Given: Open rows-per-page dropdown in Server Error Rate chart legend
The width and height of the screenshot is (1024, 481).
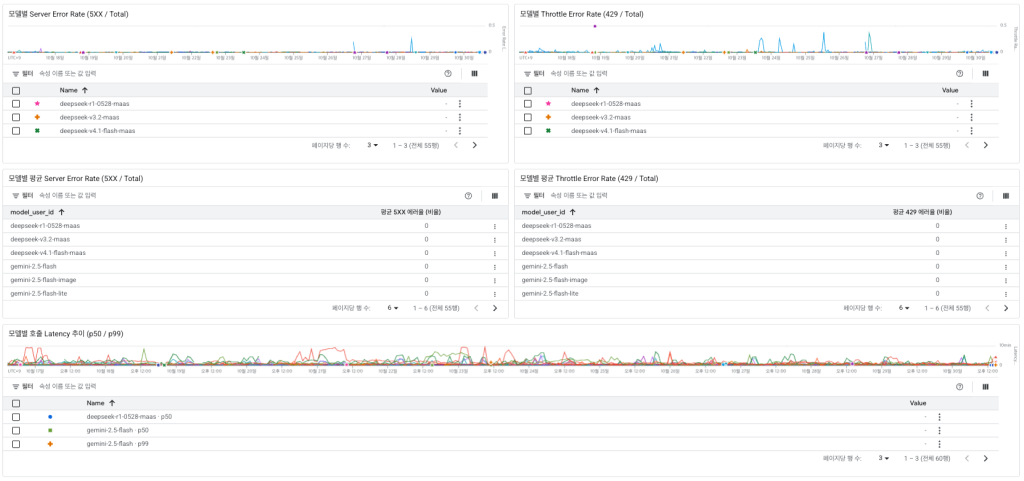Looking at the screenshot, I should coord(372,145).
